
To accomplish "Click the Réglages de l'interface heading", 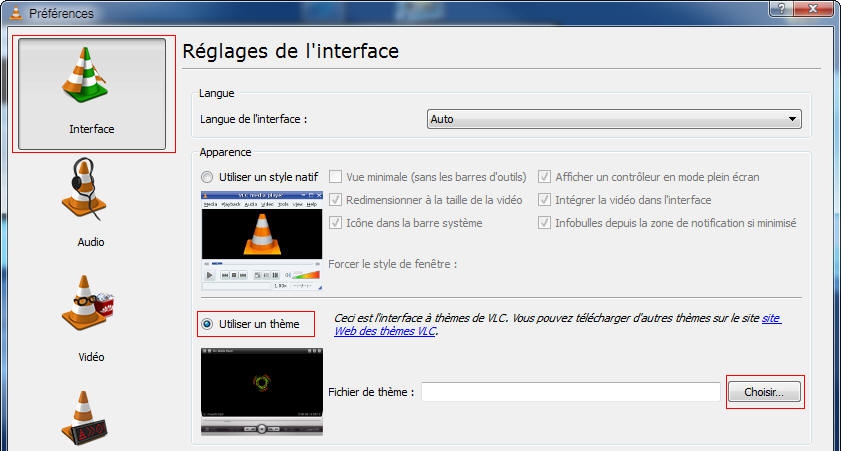I will click(291, 51).
